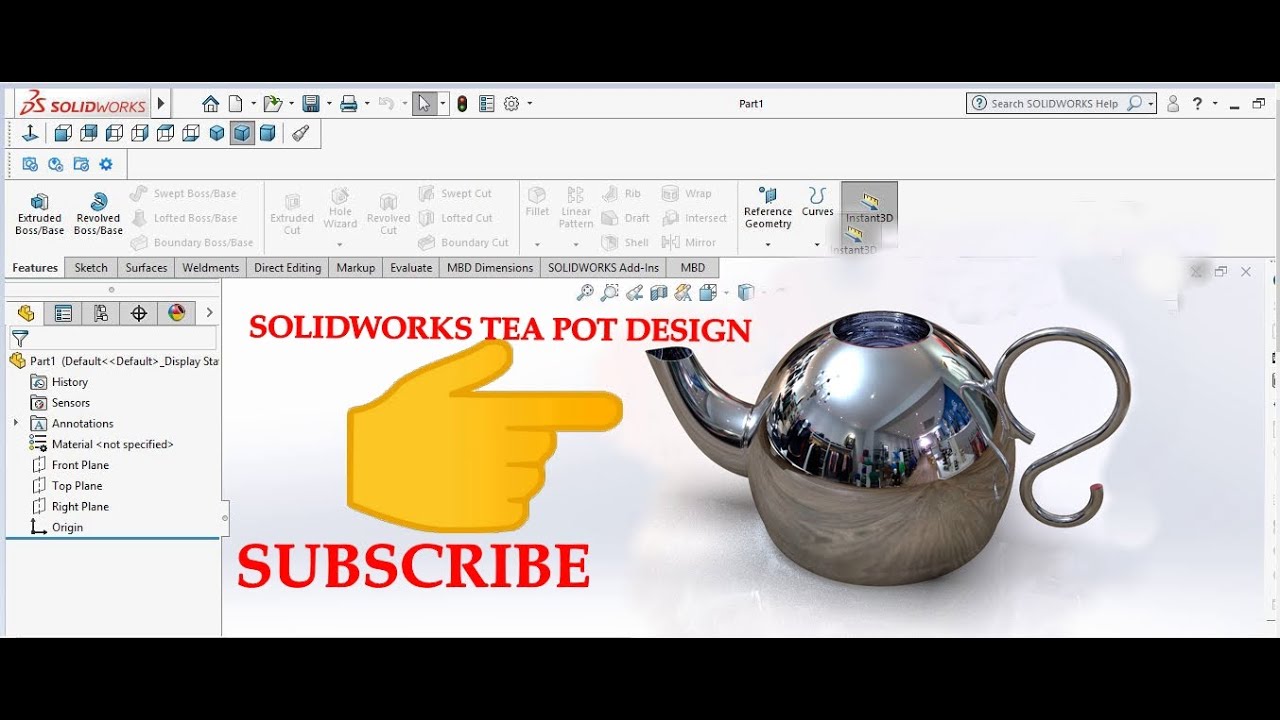1280x720 pixels.
Task: Switch to the PropertyManager tab icon
Action: [x=63, y=313]
